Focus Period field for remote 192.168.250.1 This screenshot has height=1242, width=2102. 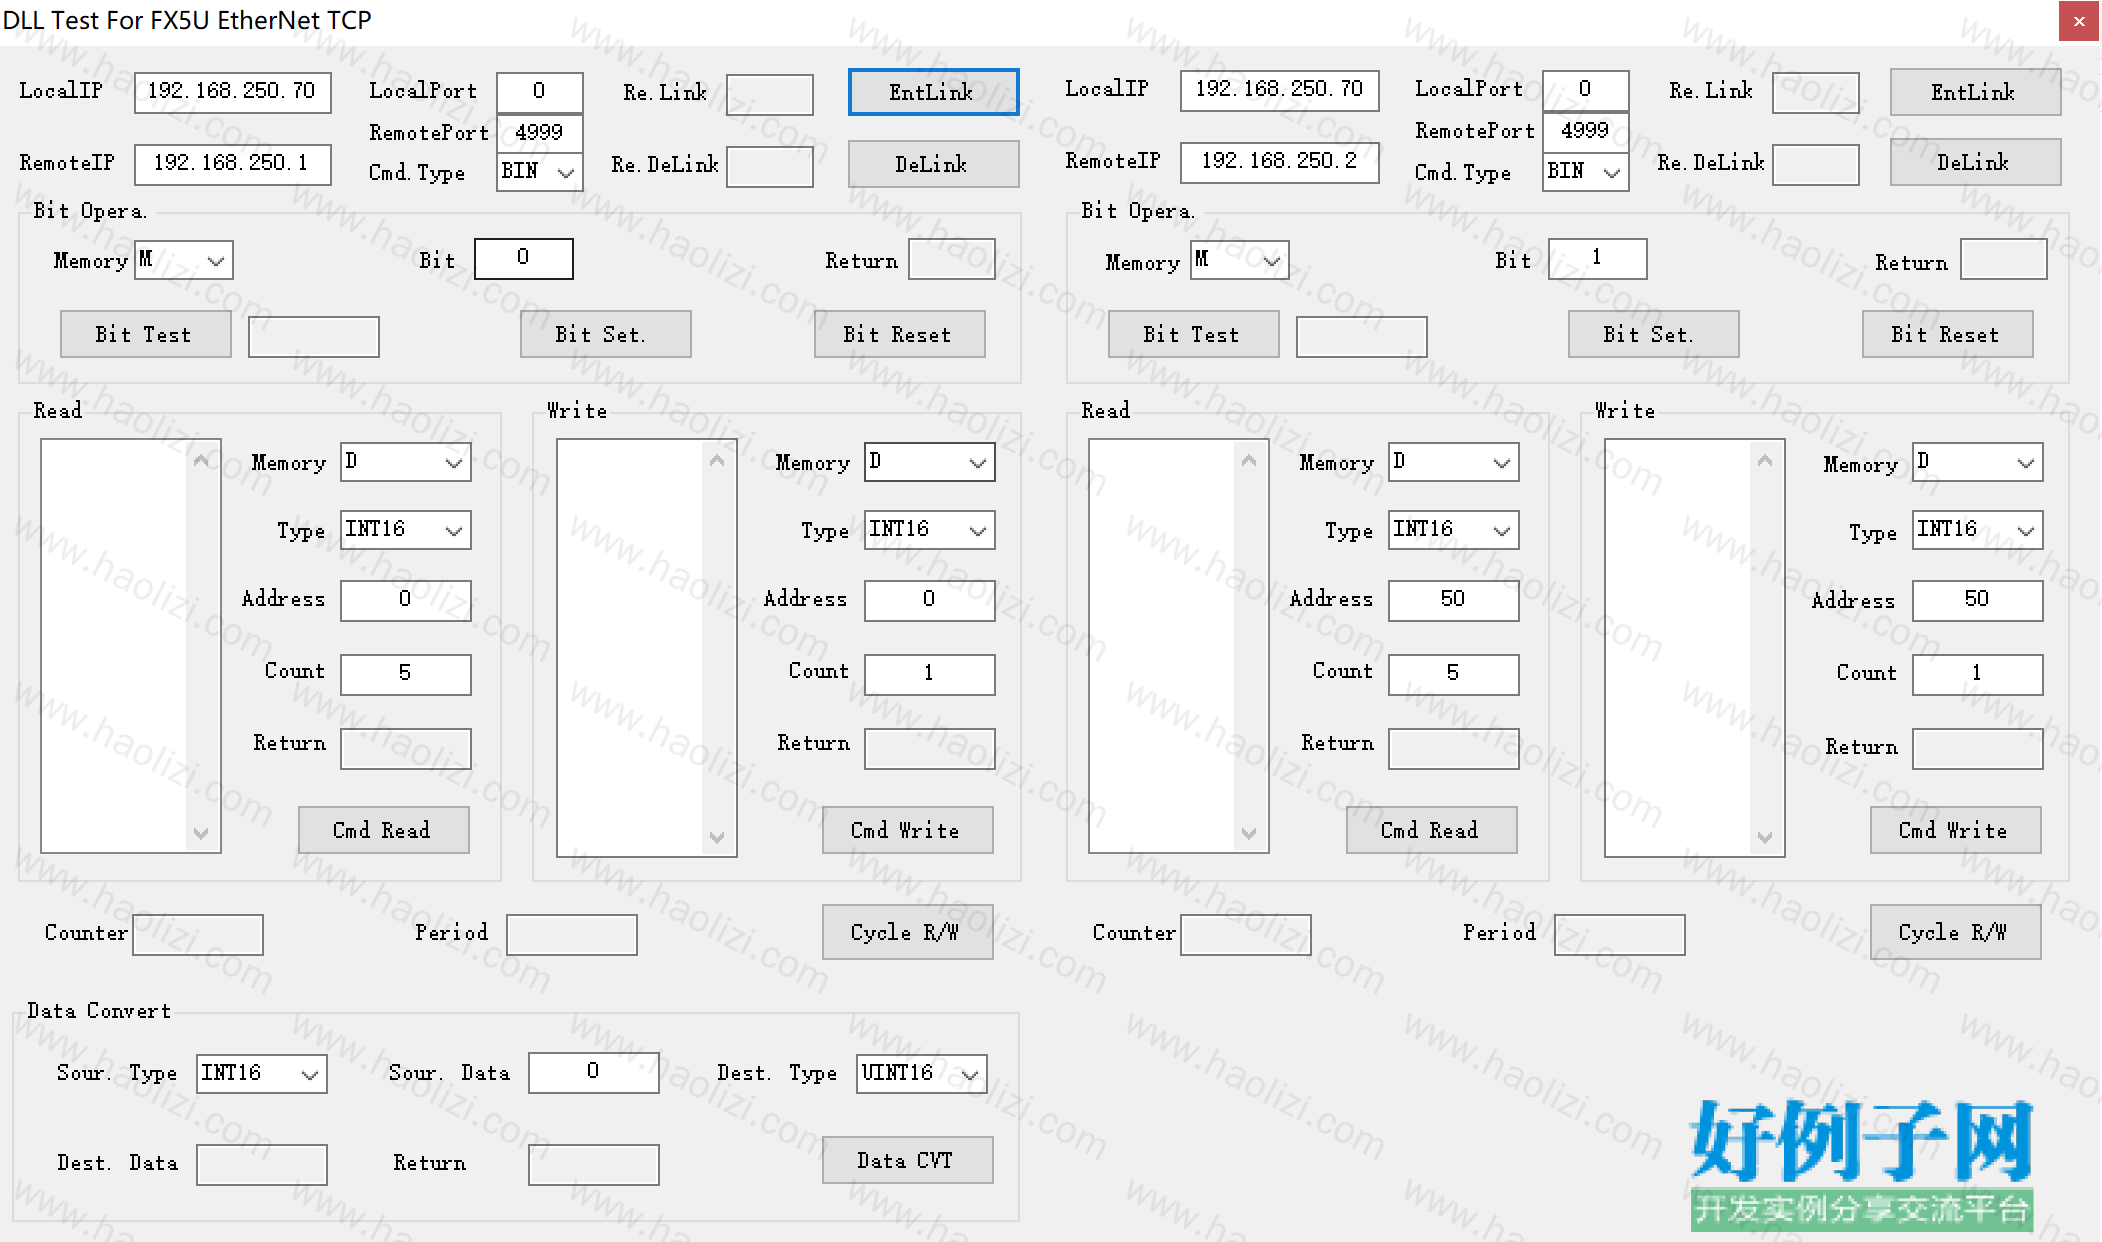click(x=571, y=934)
